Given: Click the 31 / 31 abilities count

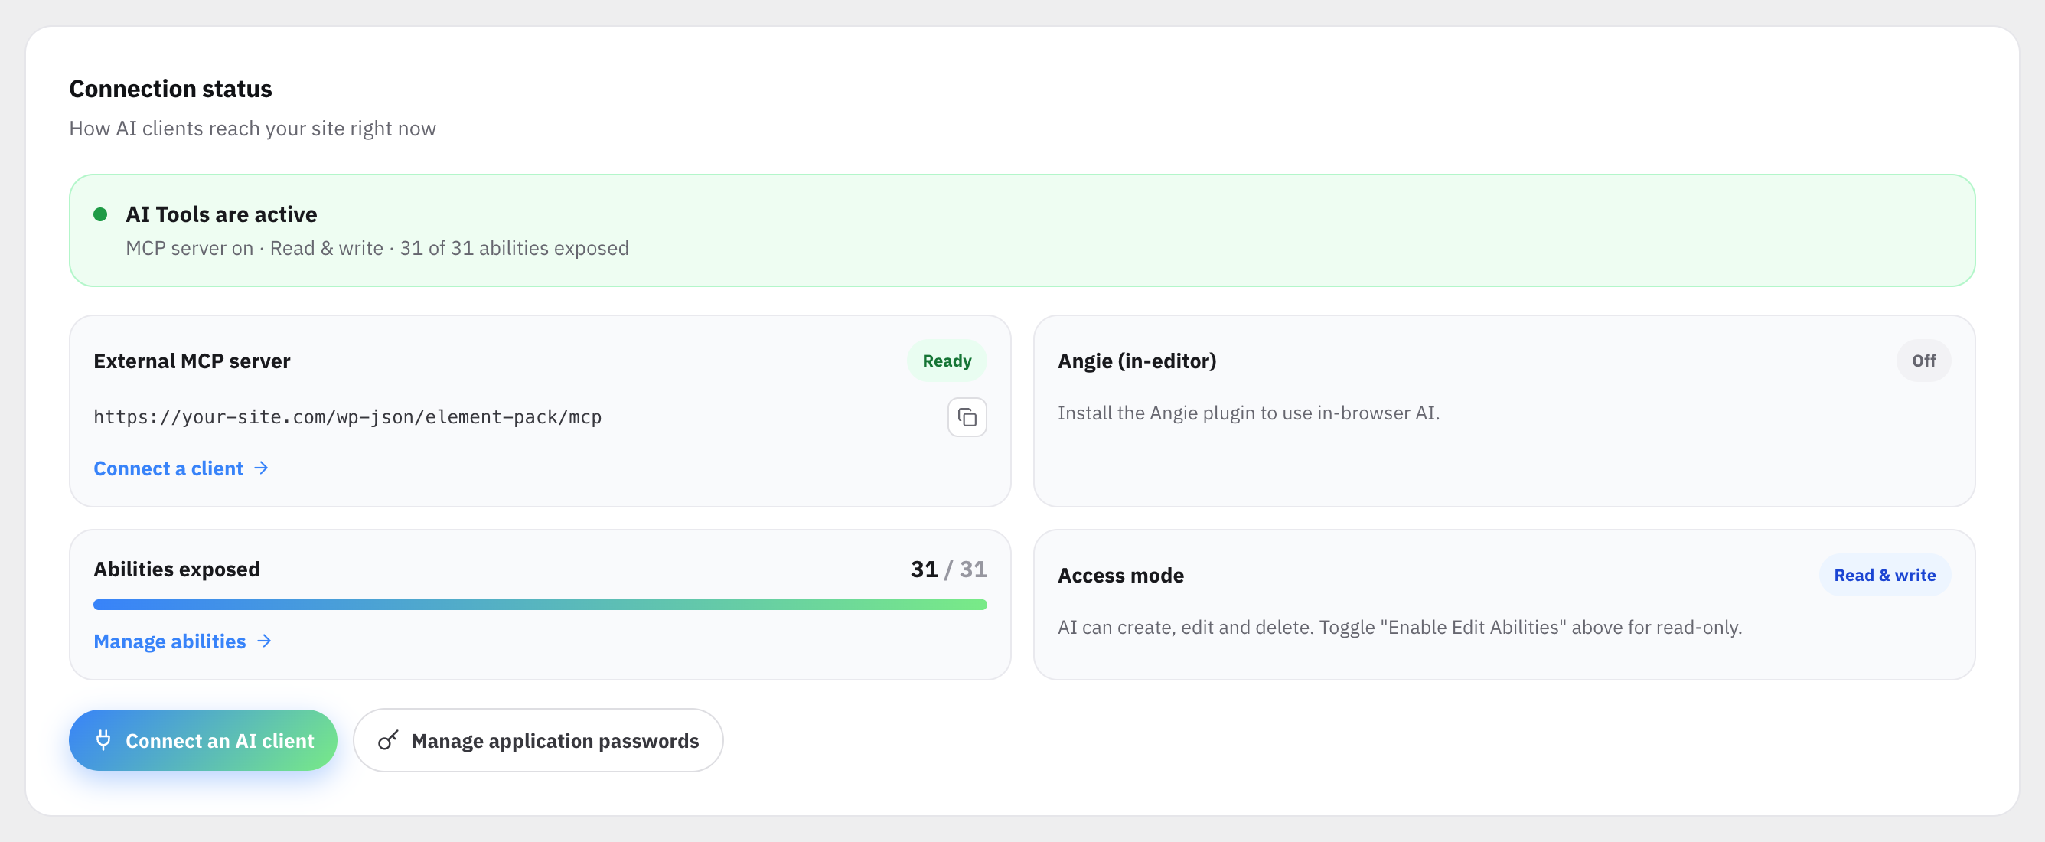Looking at the screenshot, I should click(949, 569).
